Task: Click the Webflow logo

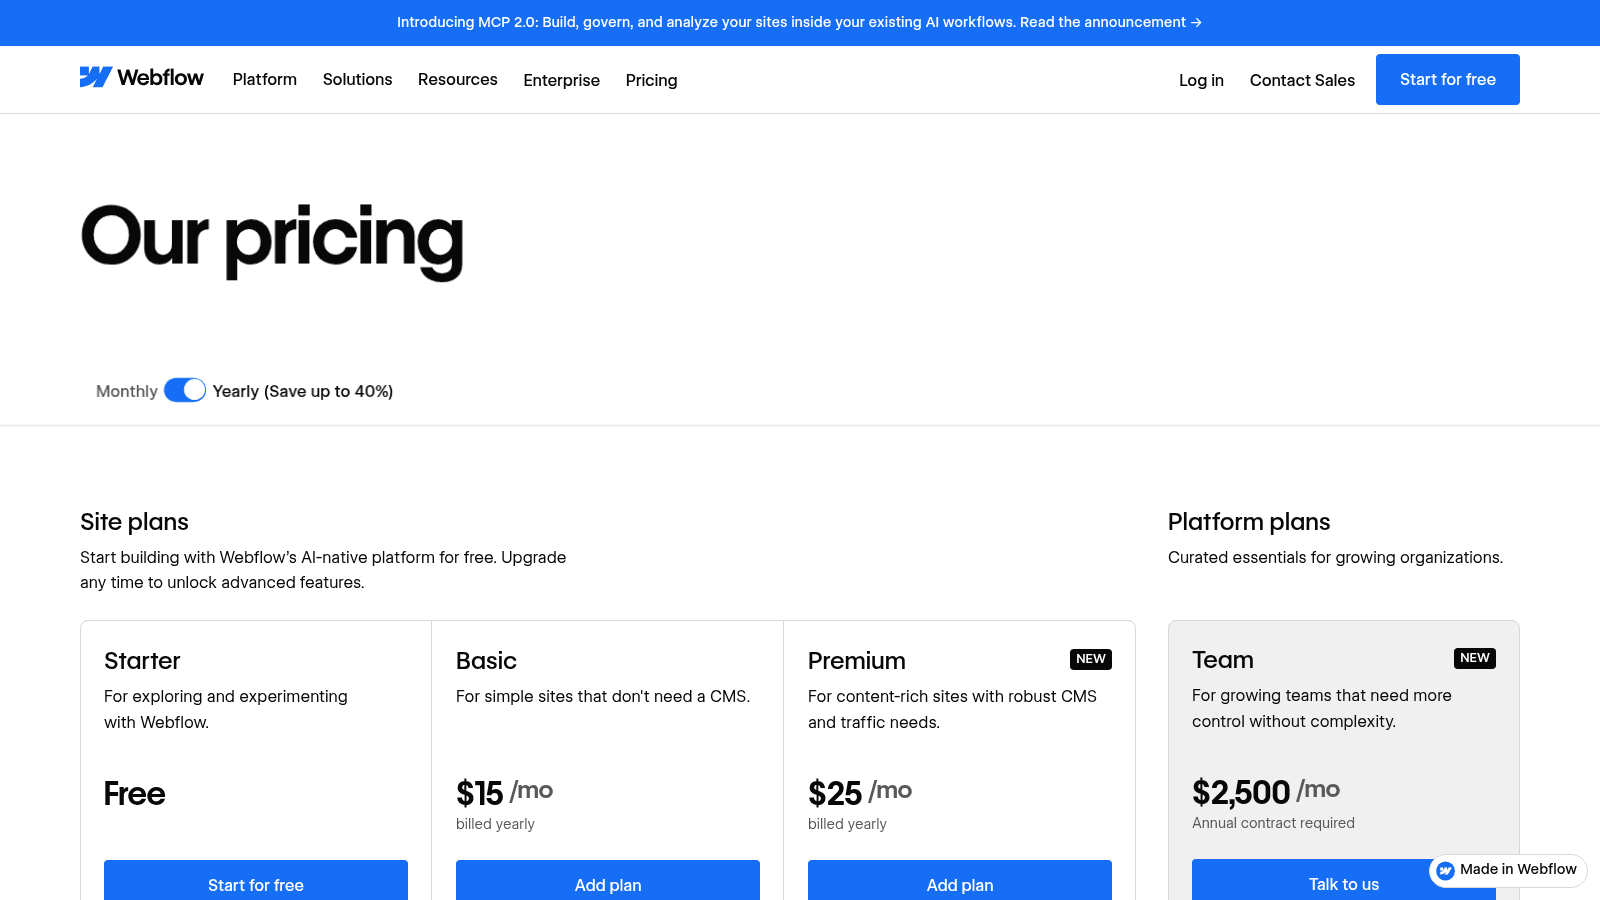Action: tap(141, 78)
